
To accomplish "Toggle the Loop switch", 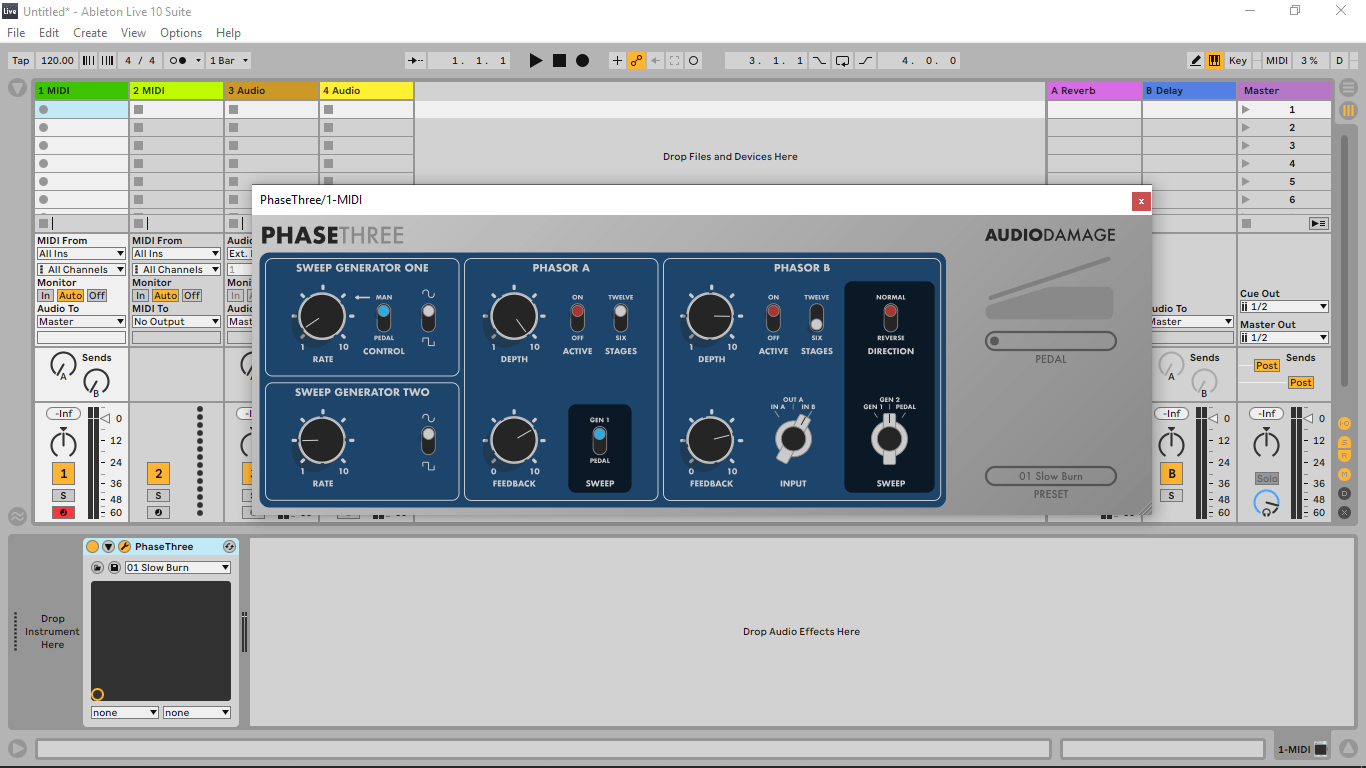I will pos(842,61).
